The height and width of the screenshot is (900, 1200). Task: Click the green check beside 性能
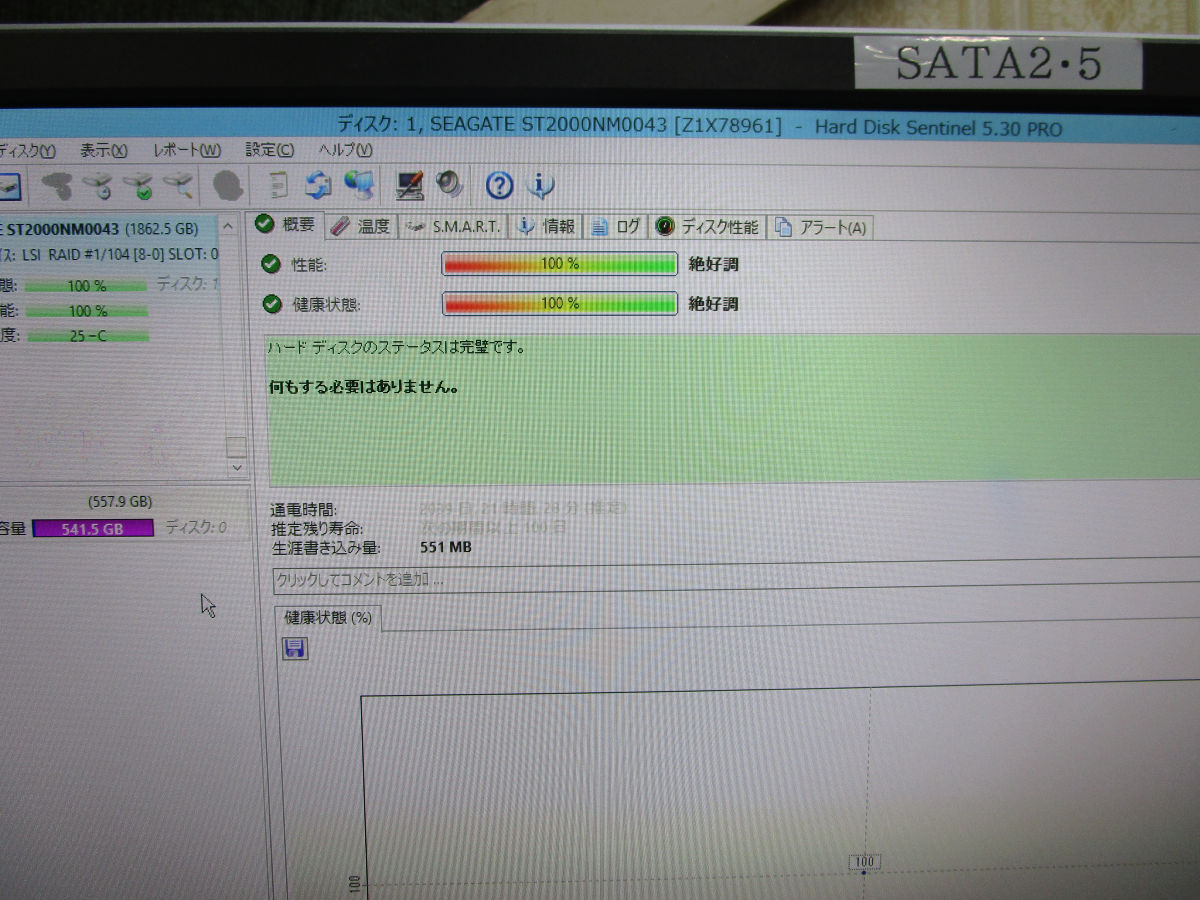(270, 264)
